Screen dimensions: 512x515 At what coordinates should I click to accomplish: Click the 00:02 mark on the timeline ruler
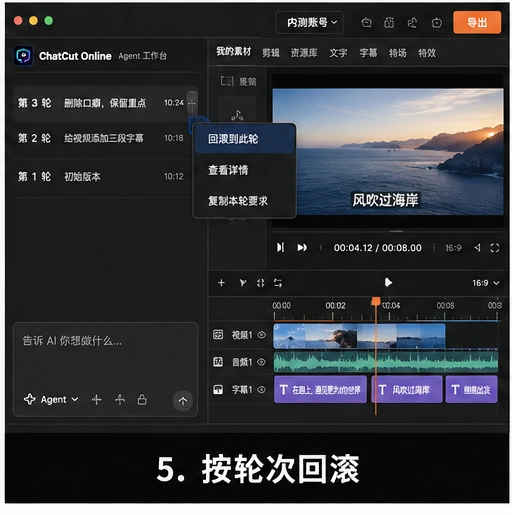pyautogui.click(x=335, y=305)
